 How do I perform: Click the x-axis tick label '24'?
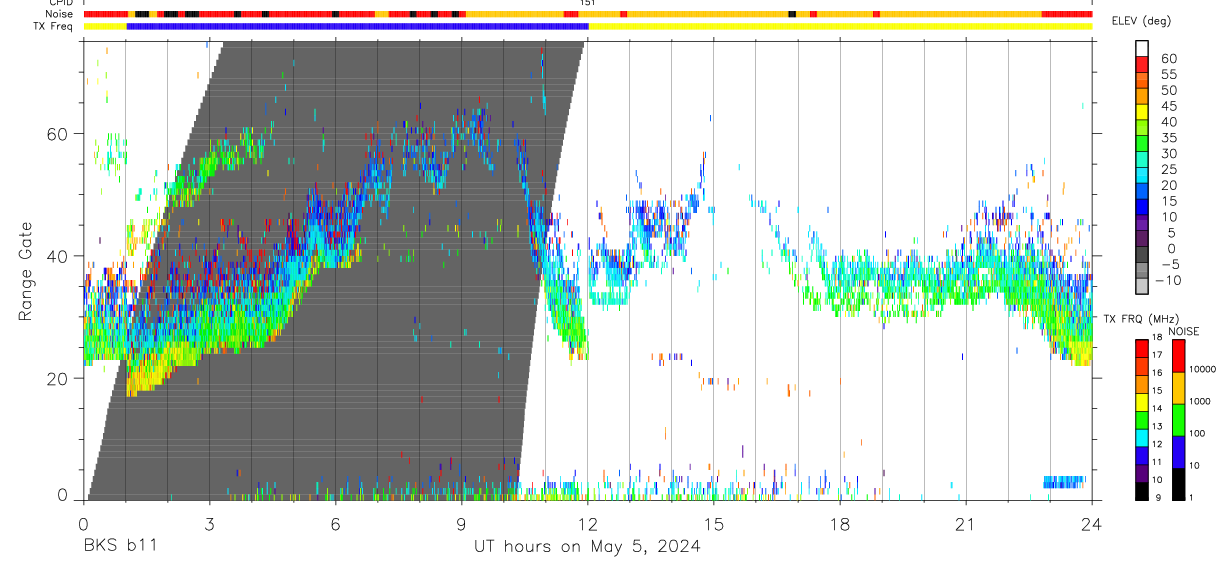[x=1091, y=523]
